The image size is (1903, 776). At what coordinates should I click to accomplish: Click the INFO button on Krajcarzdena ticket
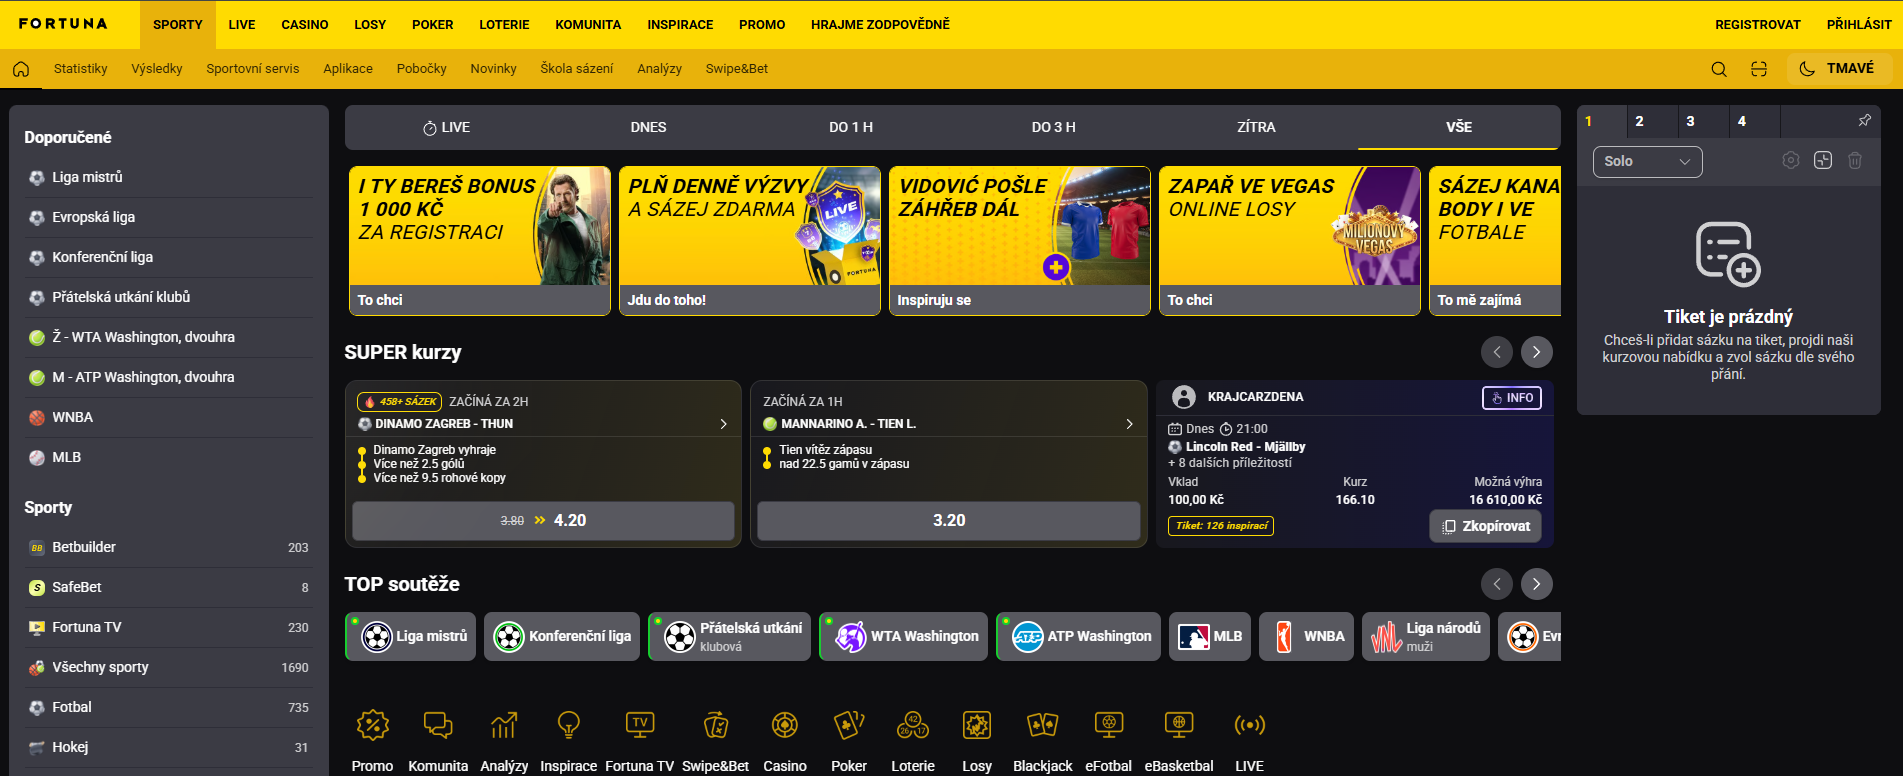pyautogui.click(x=1512, y=398)
